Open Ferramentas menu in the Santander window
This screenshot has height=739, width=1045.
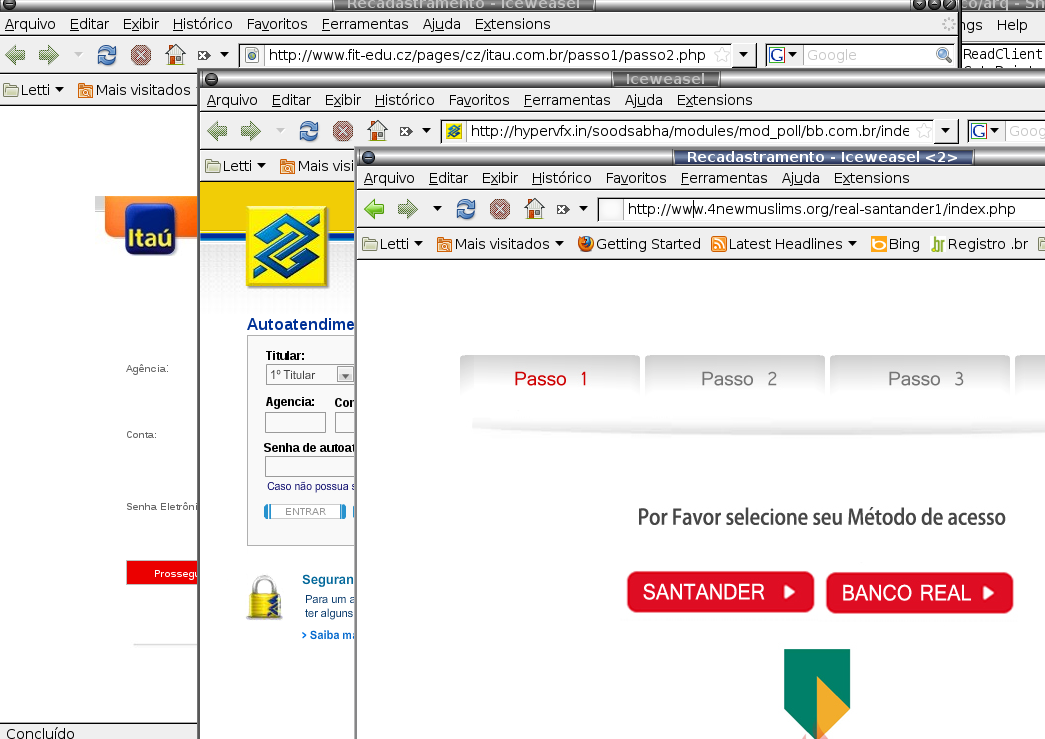click(x=724, y=179)
